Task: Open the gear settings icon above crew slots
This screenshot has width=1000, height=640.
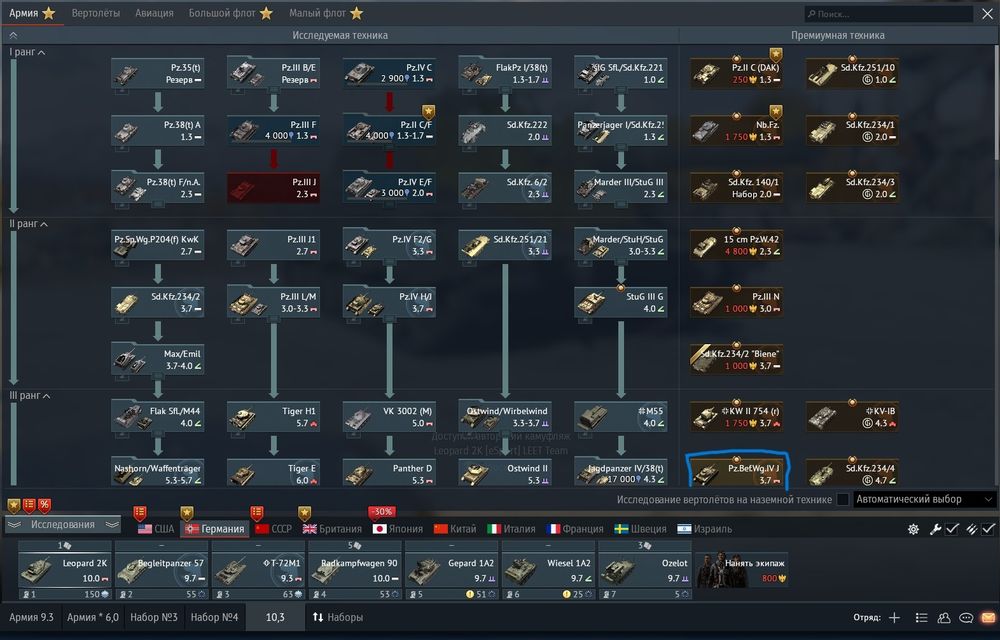Action: click(913, 529)
